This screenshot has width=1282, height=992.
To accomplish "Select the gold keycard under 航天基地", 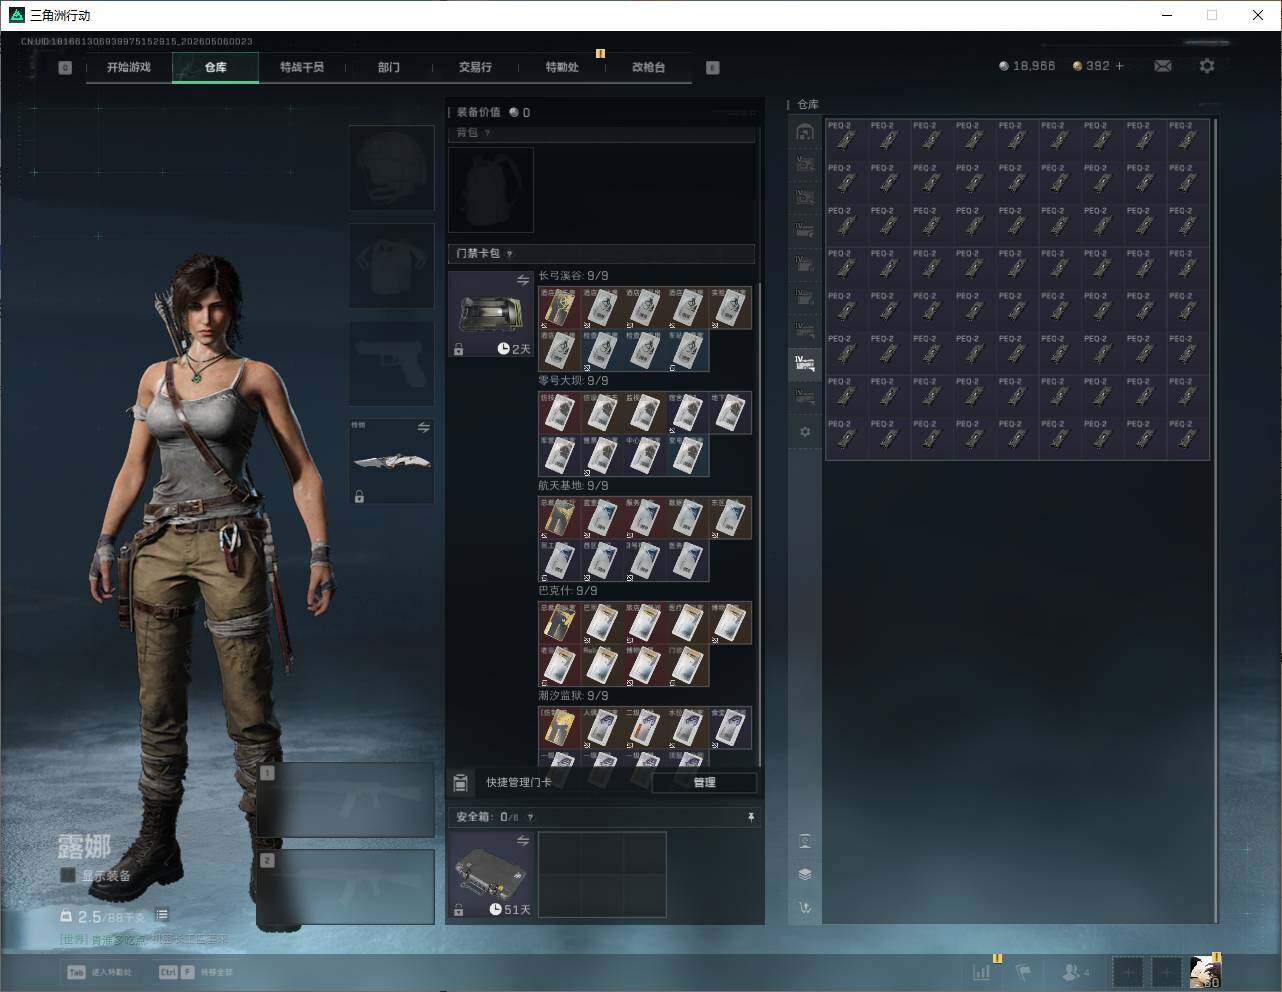I will (x=560, y=518).
